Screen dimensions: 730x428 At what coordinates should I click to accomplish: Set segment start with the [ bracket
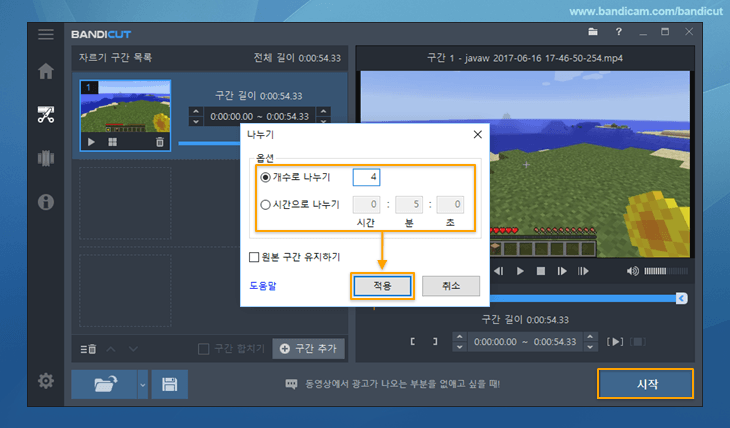412,342
